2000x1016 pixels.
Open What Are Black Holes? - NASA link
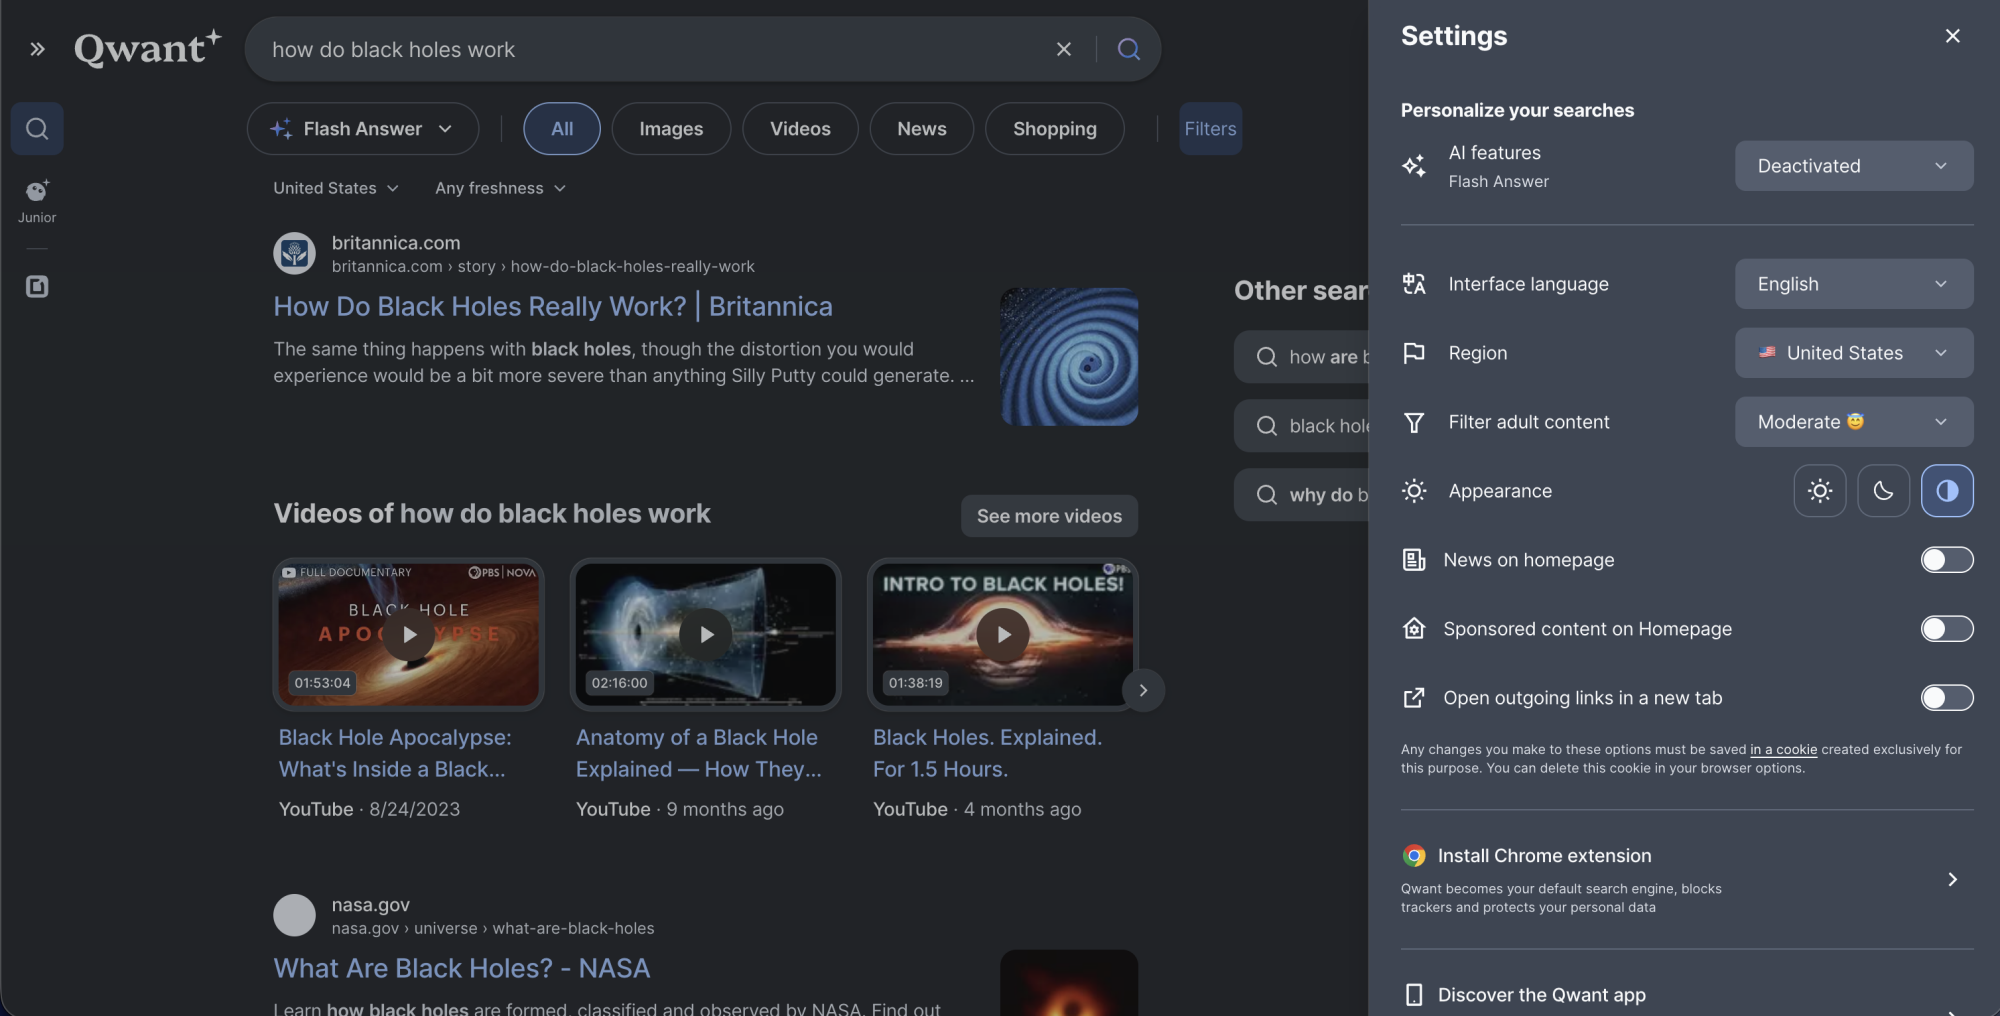pos(462,968)
